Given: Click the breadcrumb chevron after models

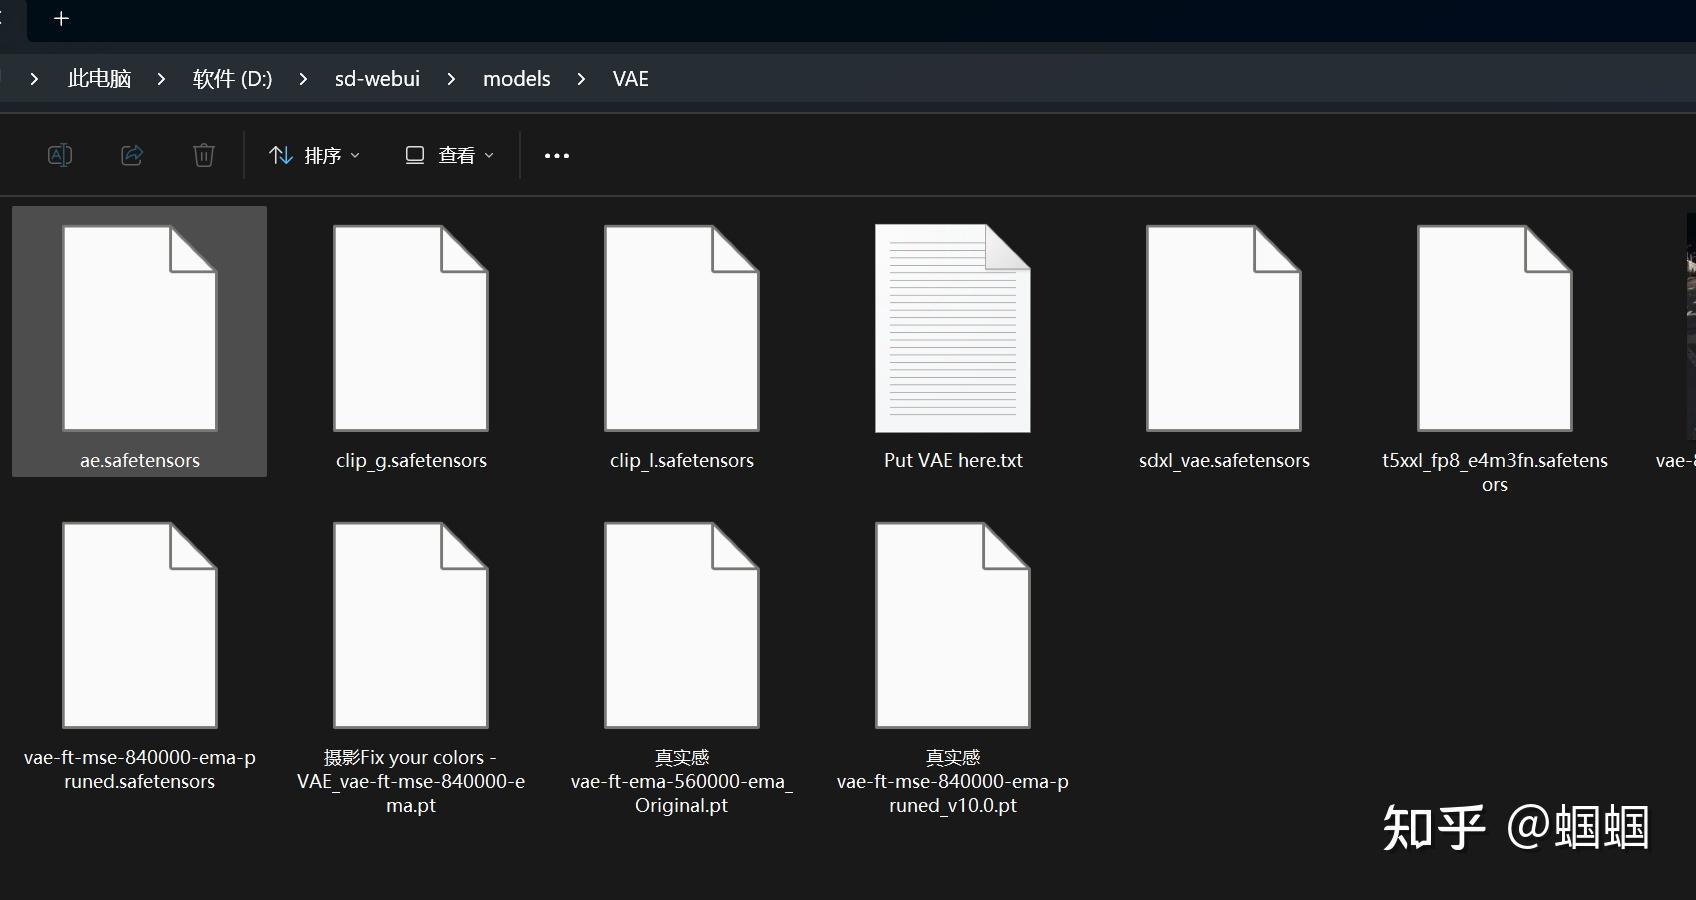Looking at the screenshot, I should click(581, 79).
